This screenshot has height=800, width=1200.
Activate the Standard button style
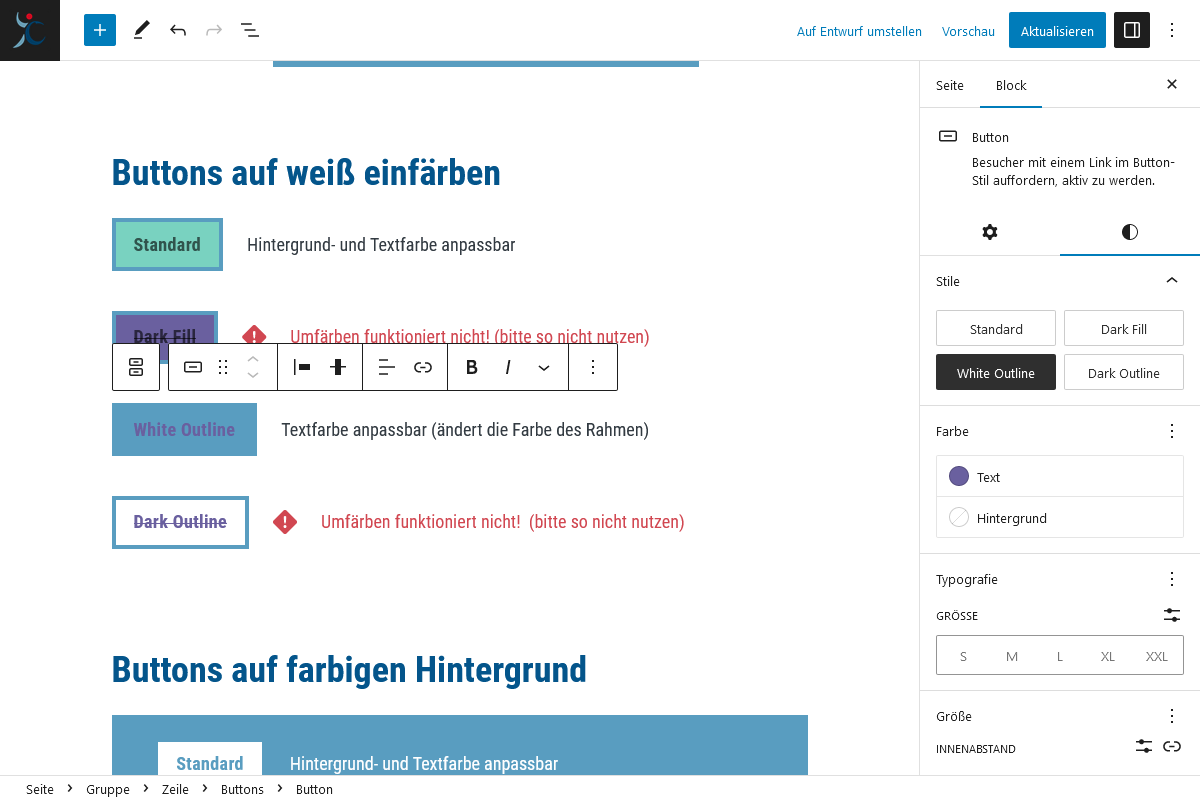click(995, 327)
